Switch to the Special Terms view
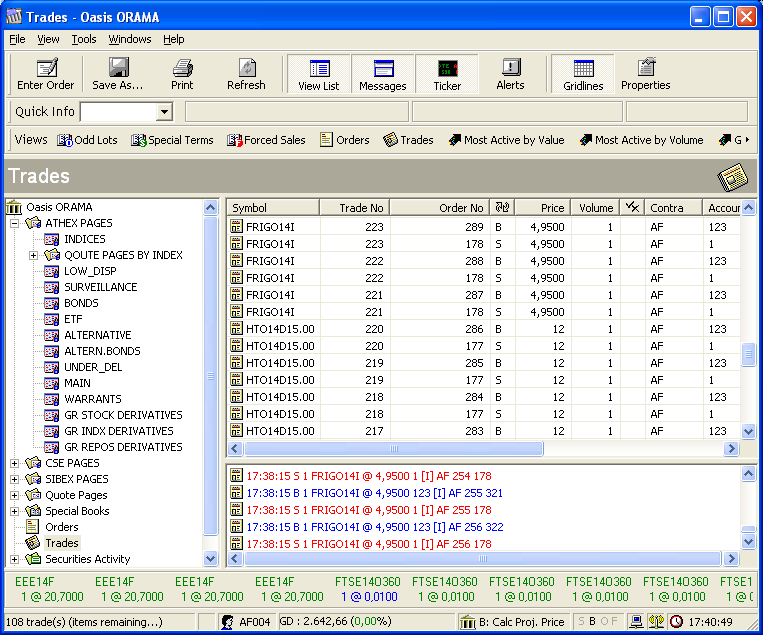The width and height of the screenshot is (763, 635). coord(172,140)
